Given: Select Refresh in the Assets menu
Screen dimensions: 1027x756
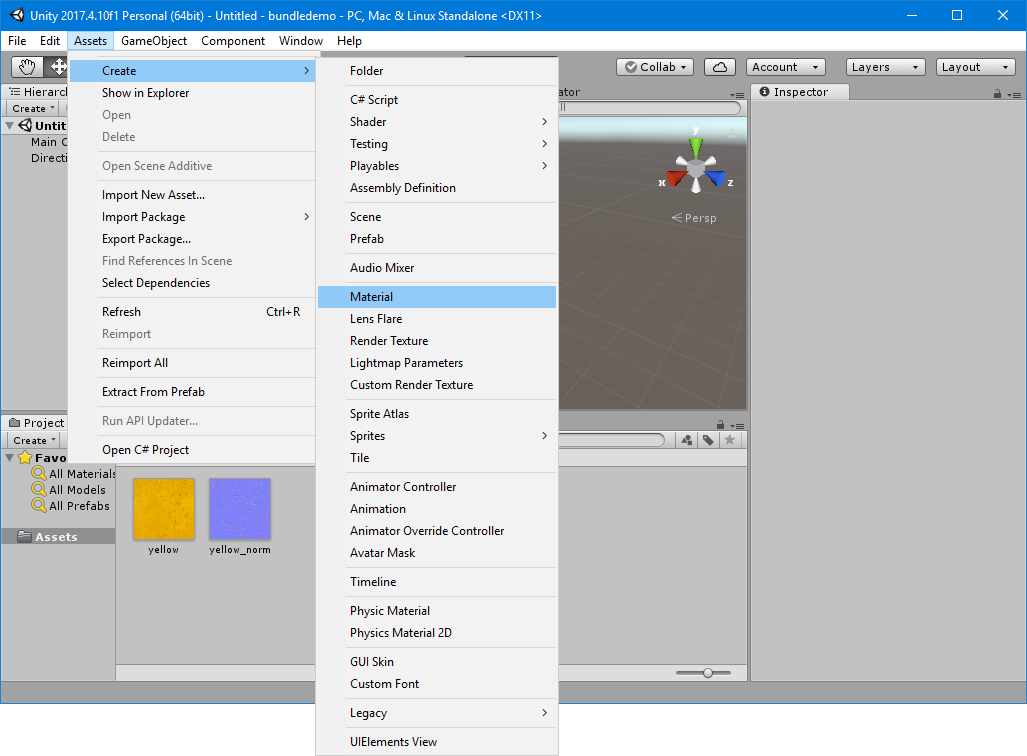Looking at the screenshot, I should pos(192,312).
